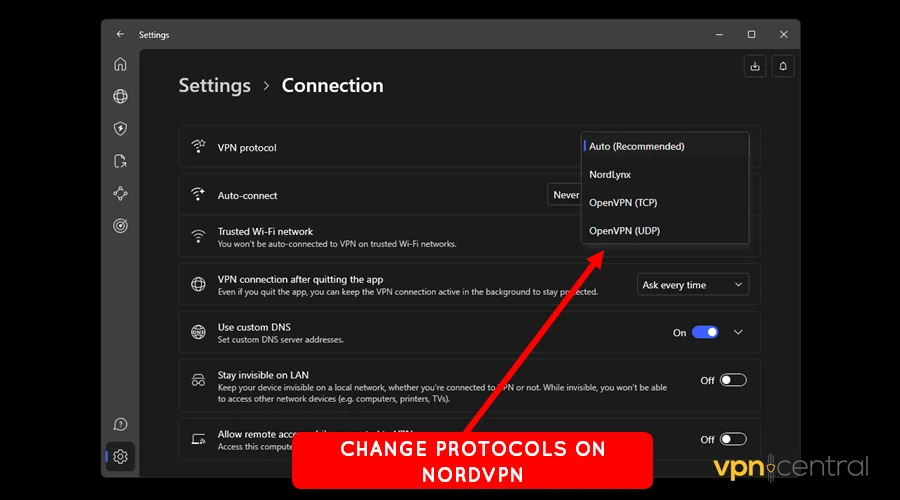Select NordLynx protocol option

[x=610, y=175]
